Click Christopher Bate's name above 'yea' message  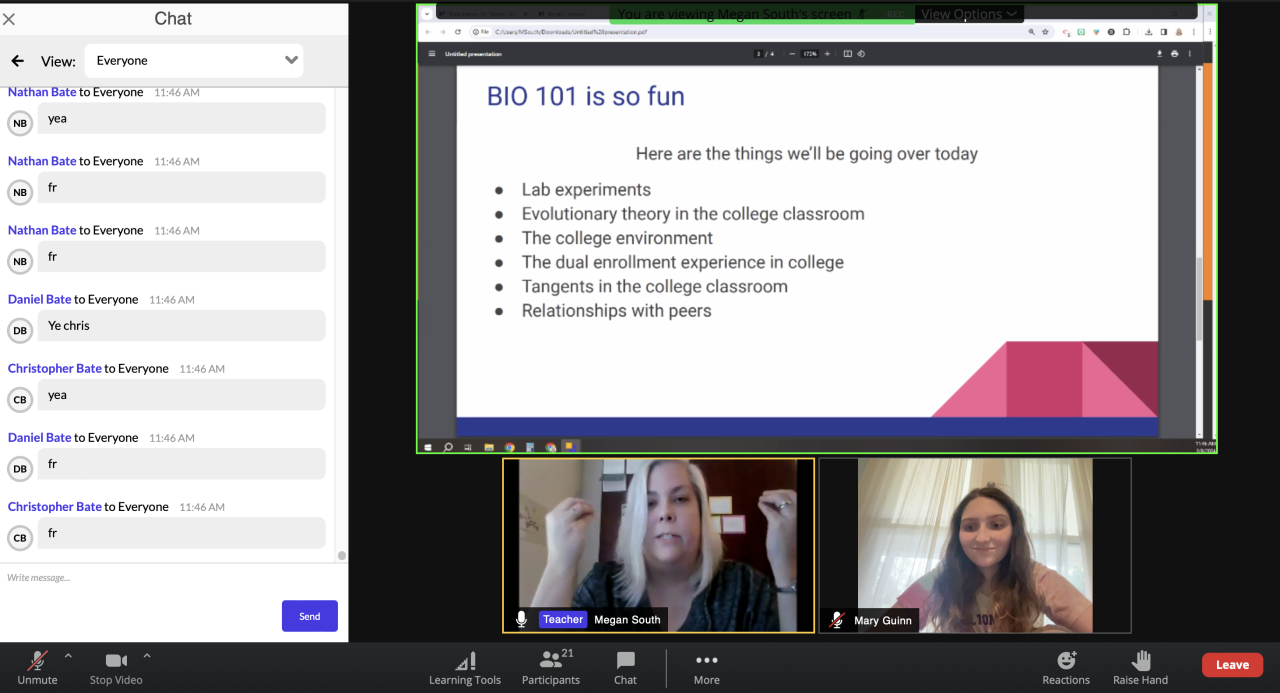click(x=55, y=368)
